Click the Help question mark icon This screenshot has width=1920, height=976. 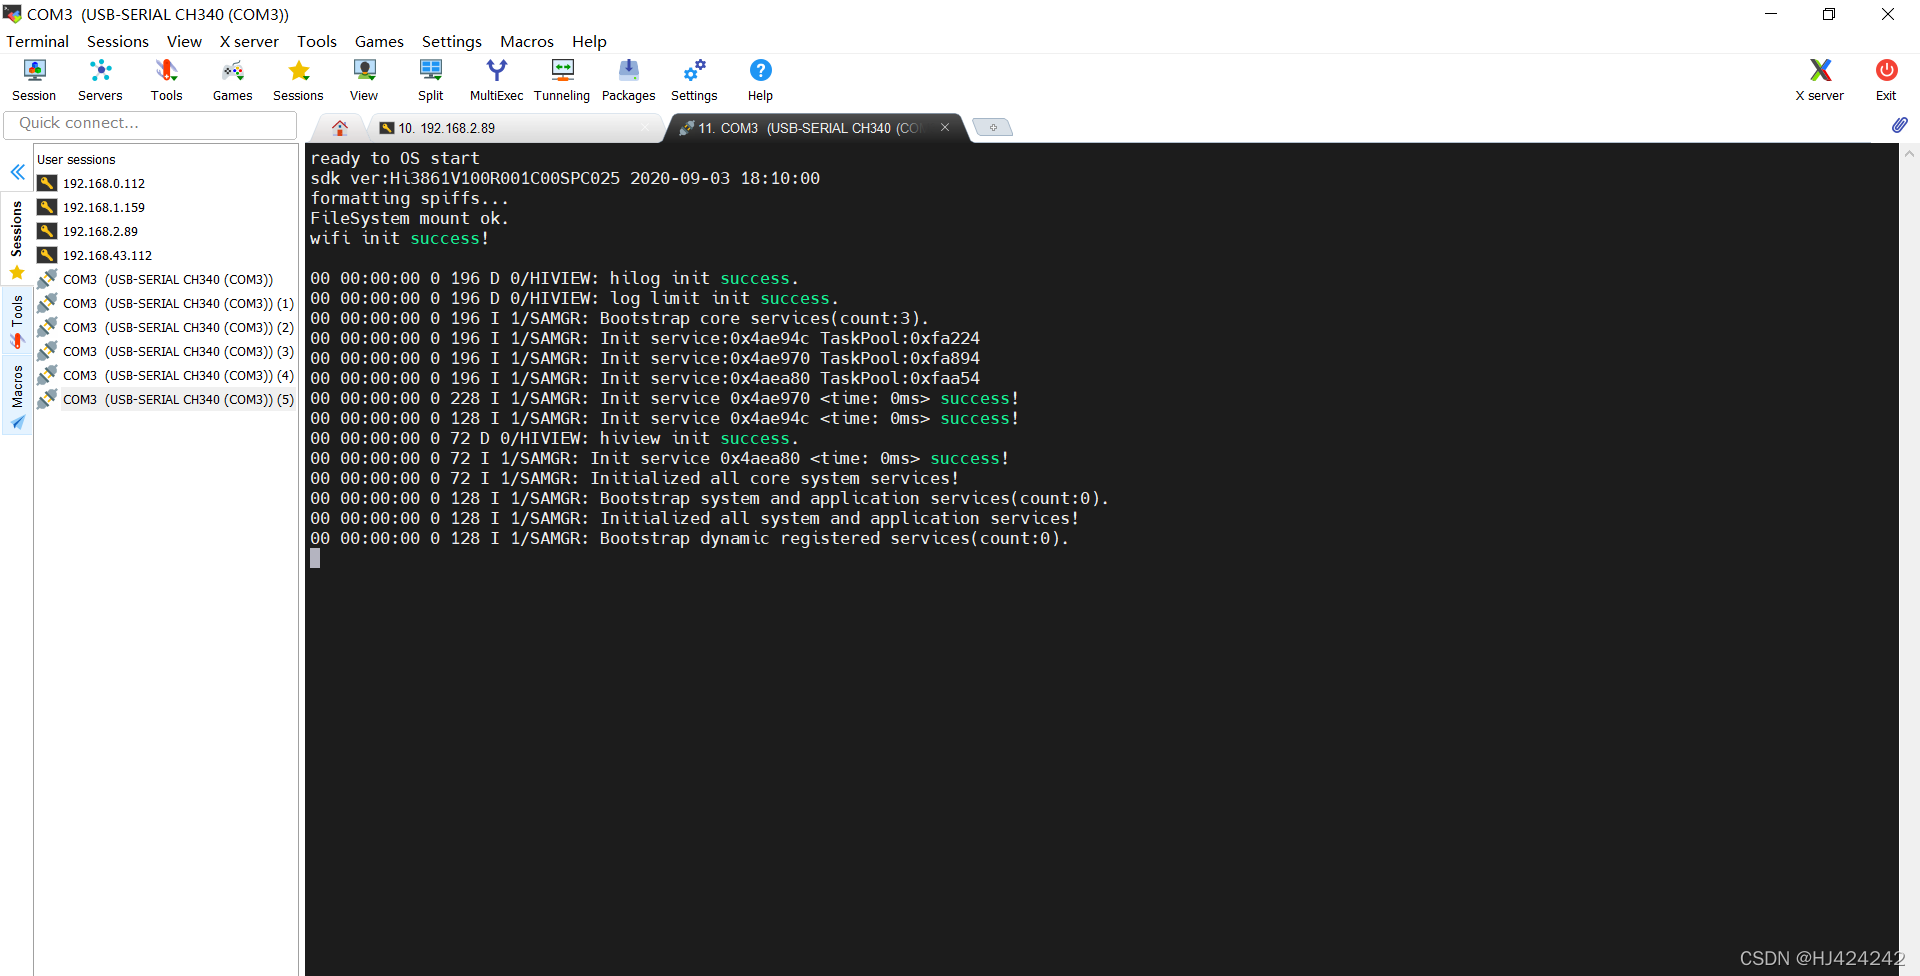pos(760,80)
